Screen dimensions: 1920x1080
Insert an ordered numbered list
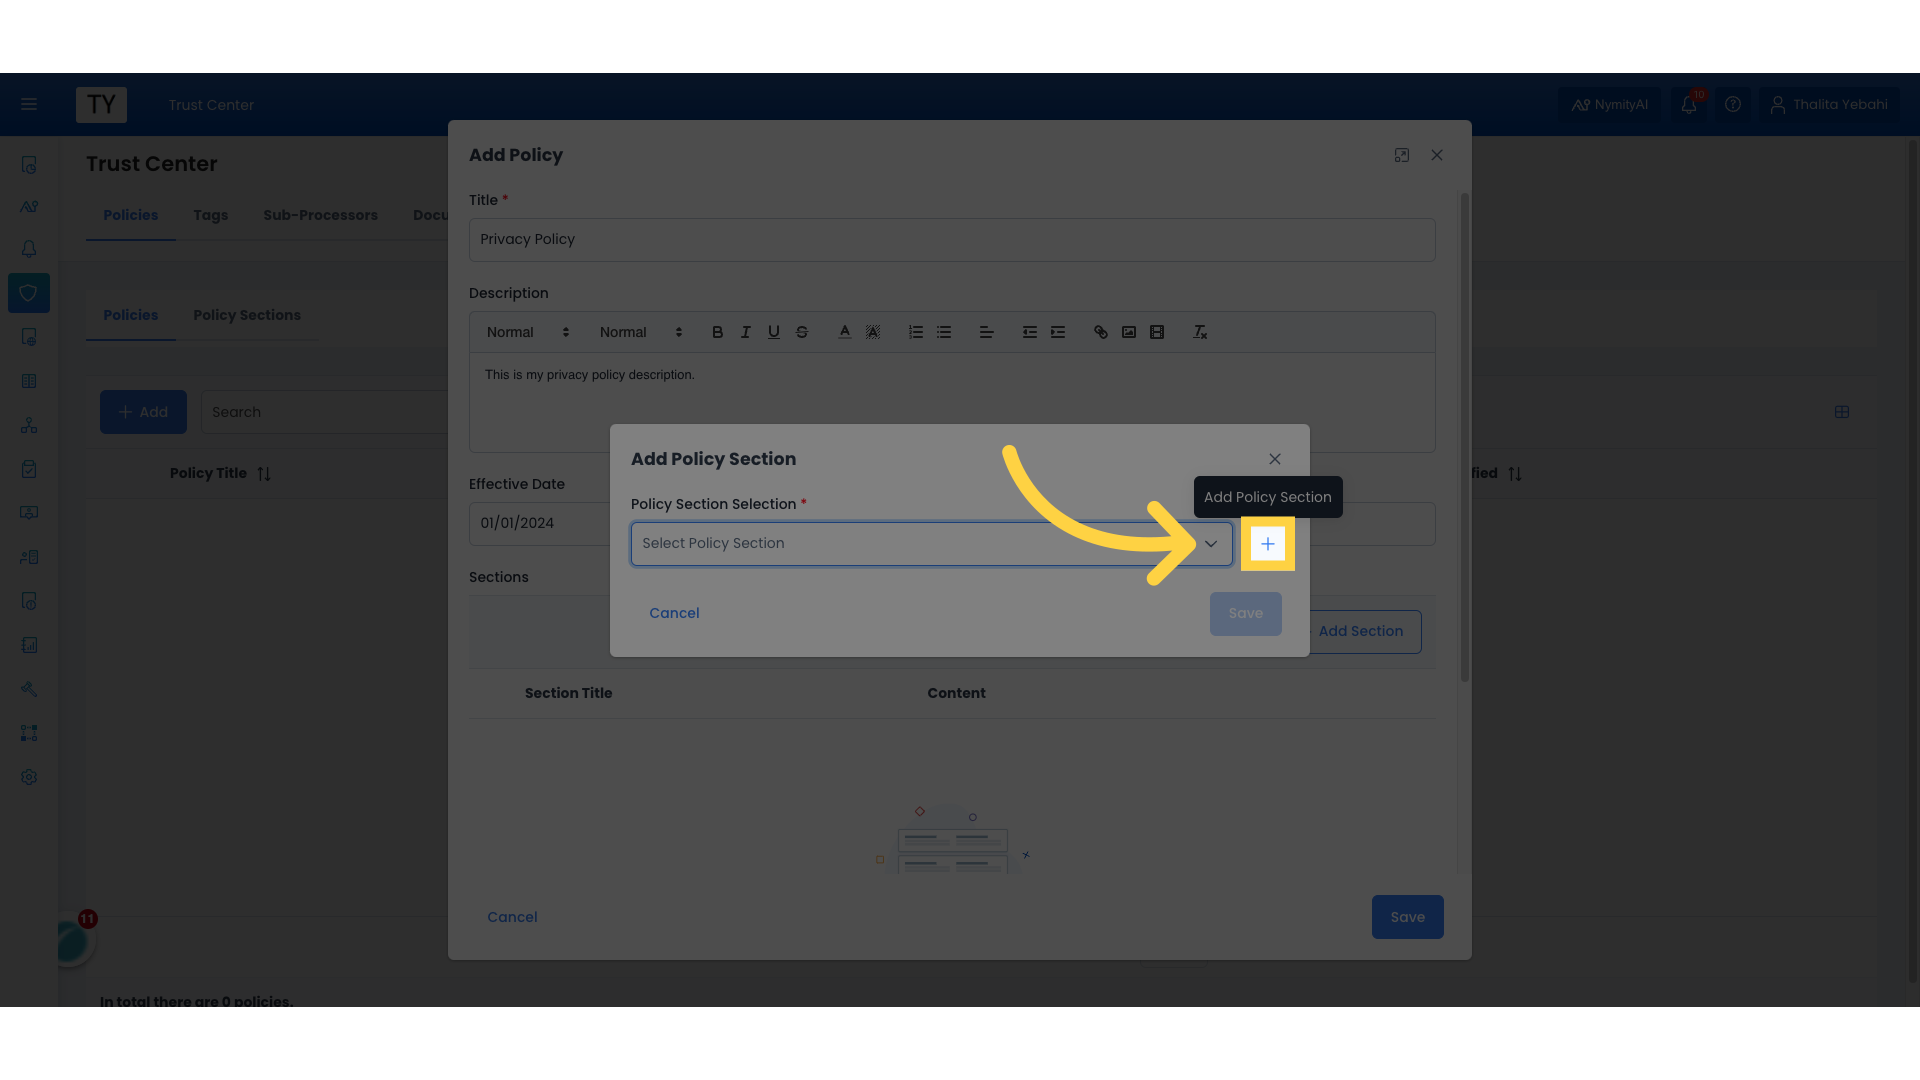pyautogui.click(x=915, y=332)
